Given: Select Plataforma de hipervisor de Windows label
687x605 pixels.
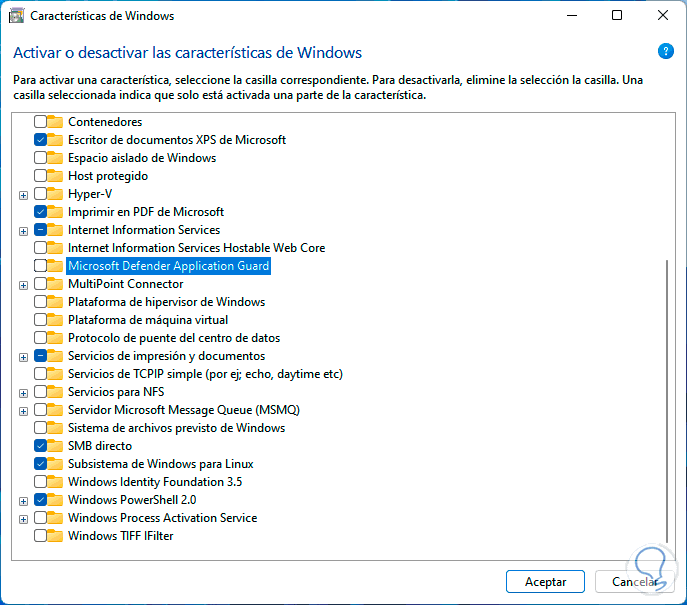Looking at the screenshot, I should click(x=166, y=301).
